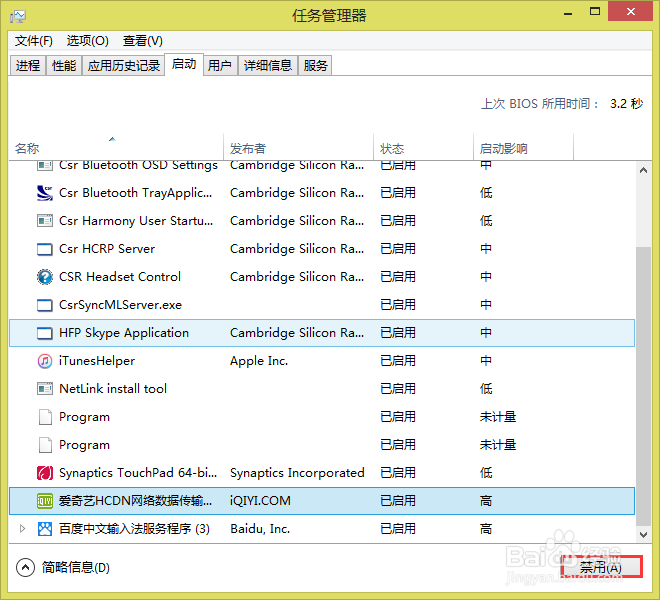660x600 pixels.
Task: Select the Csr HCRP Server icon
Action: tap(45, 249)
